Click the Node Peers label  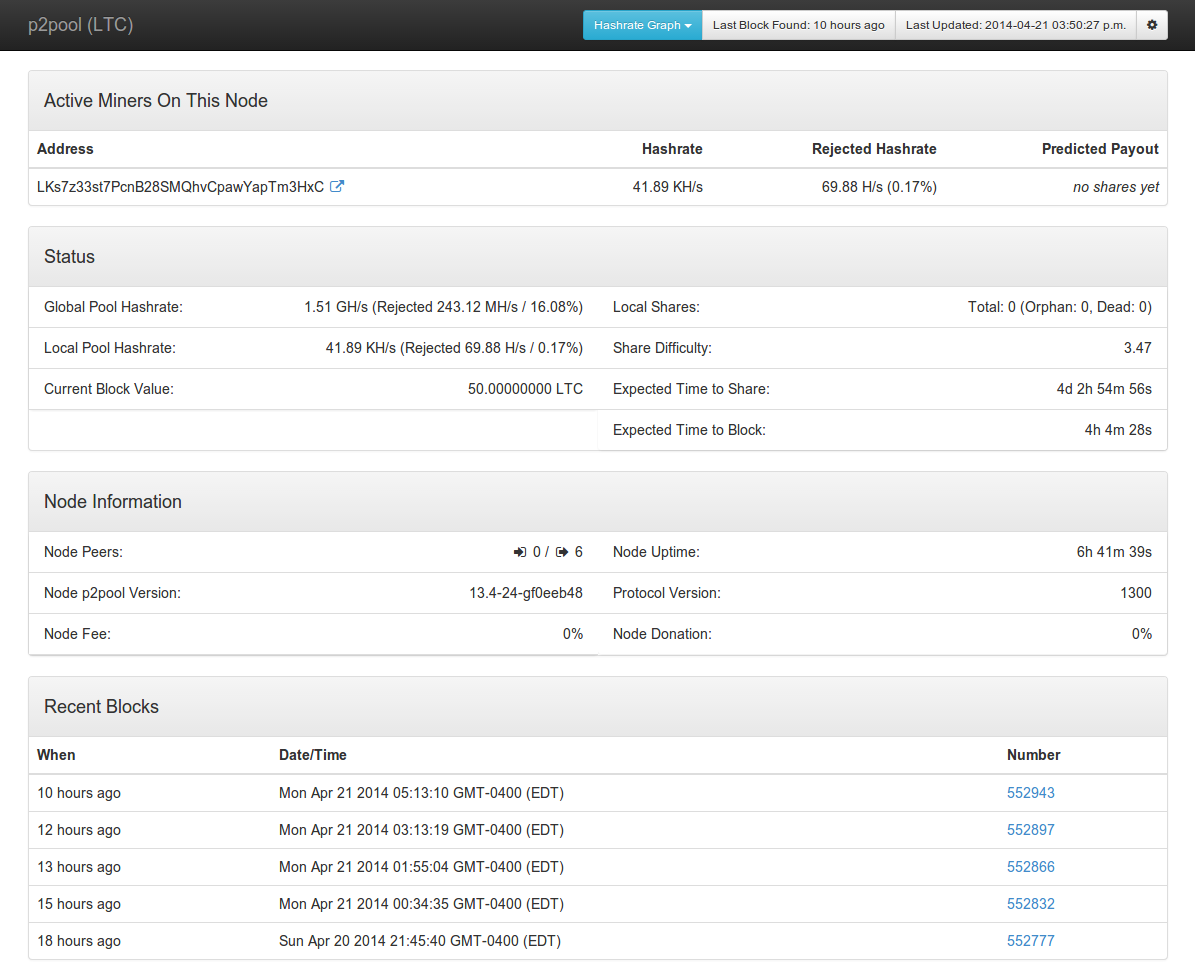pos(83,552)
